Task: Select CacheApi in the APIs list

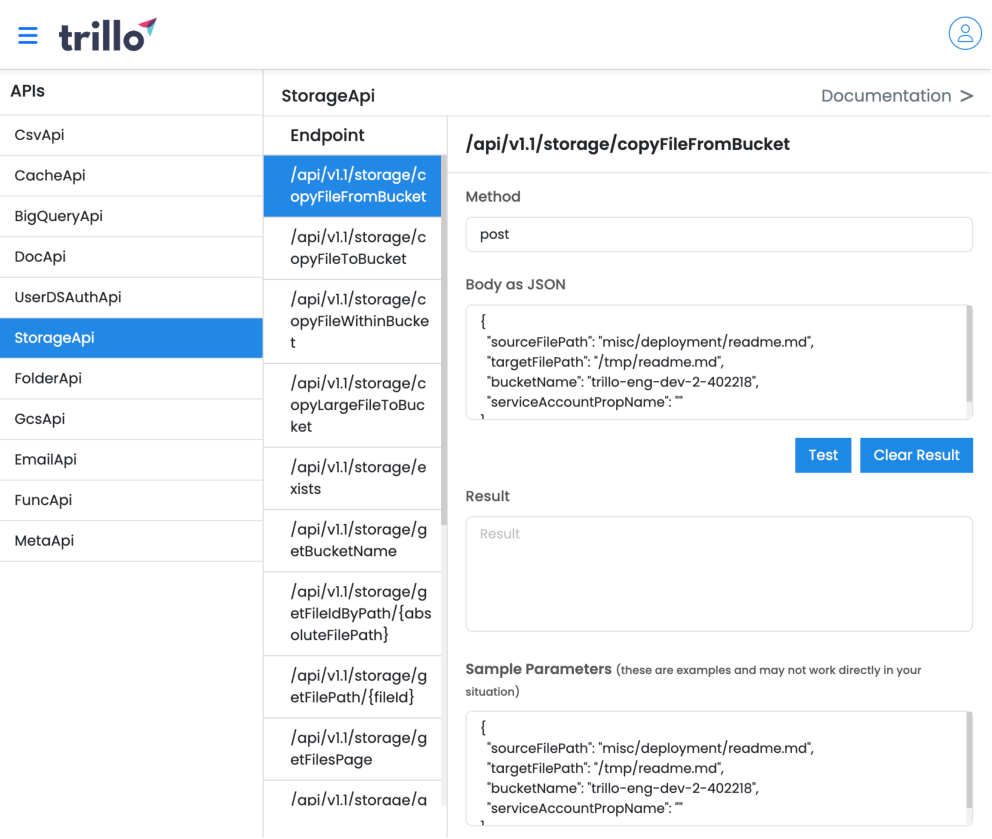Action: coord(132,176)
